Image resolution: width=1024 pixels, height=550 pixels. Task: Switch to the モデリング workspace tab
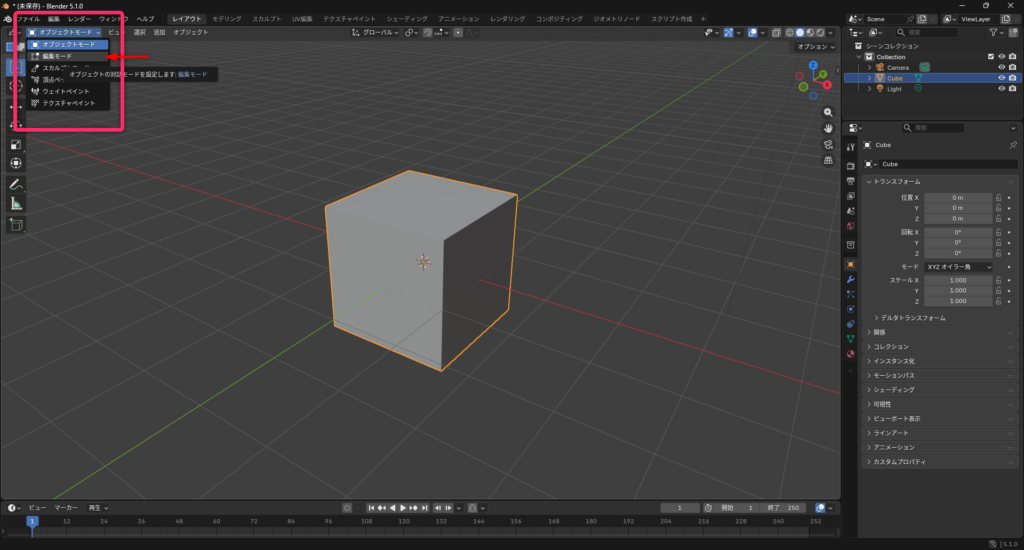click(227, 19)
